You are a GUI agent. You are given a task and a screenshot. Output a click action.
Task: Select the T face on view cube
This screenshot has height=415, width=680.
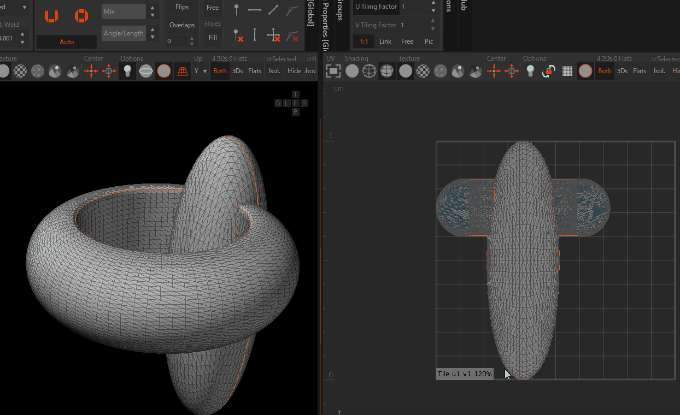(x=296, y=95)
